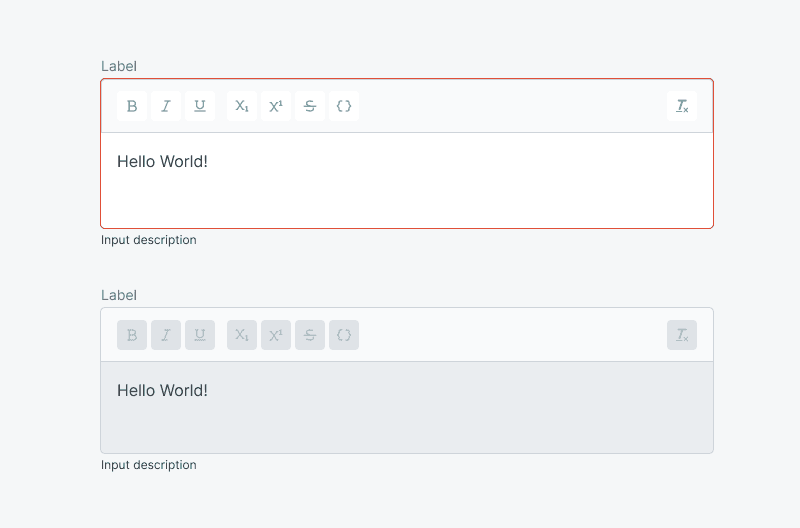Screen dimensions: 800x528
Task: Click the Label above the disabled editor
Action: click(119, 295)
